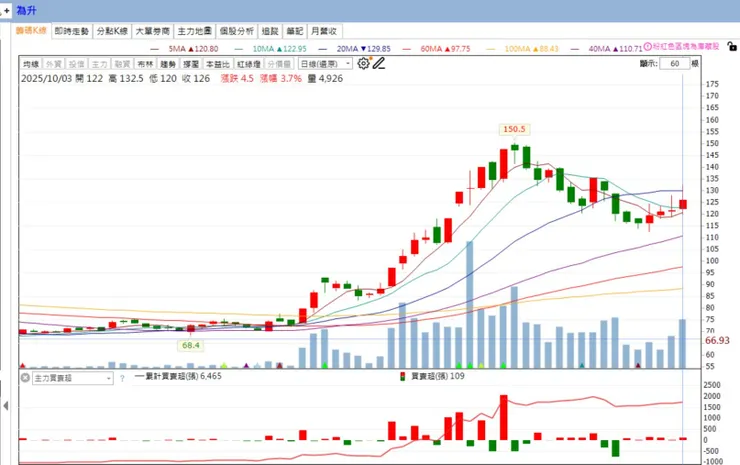
Task: Toggle the 外資 overlay button
Action: pos(54,64)
